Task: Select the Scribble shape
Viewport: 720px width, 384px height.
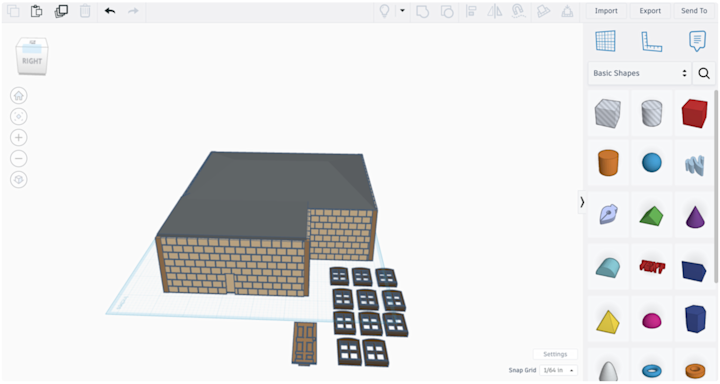Action: pos(694,164)
